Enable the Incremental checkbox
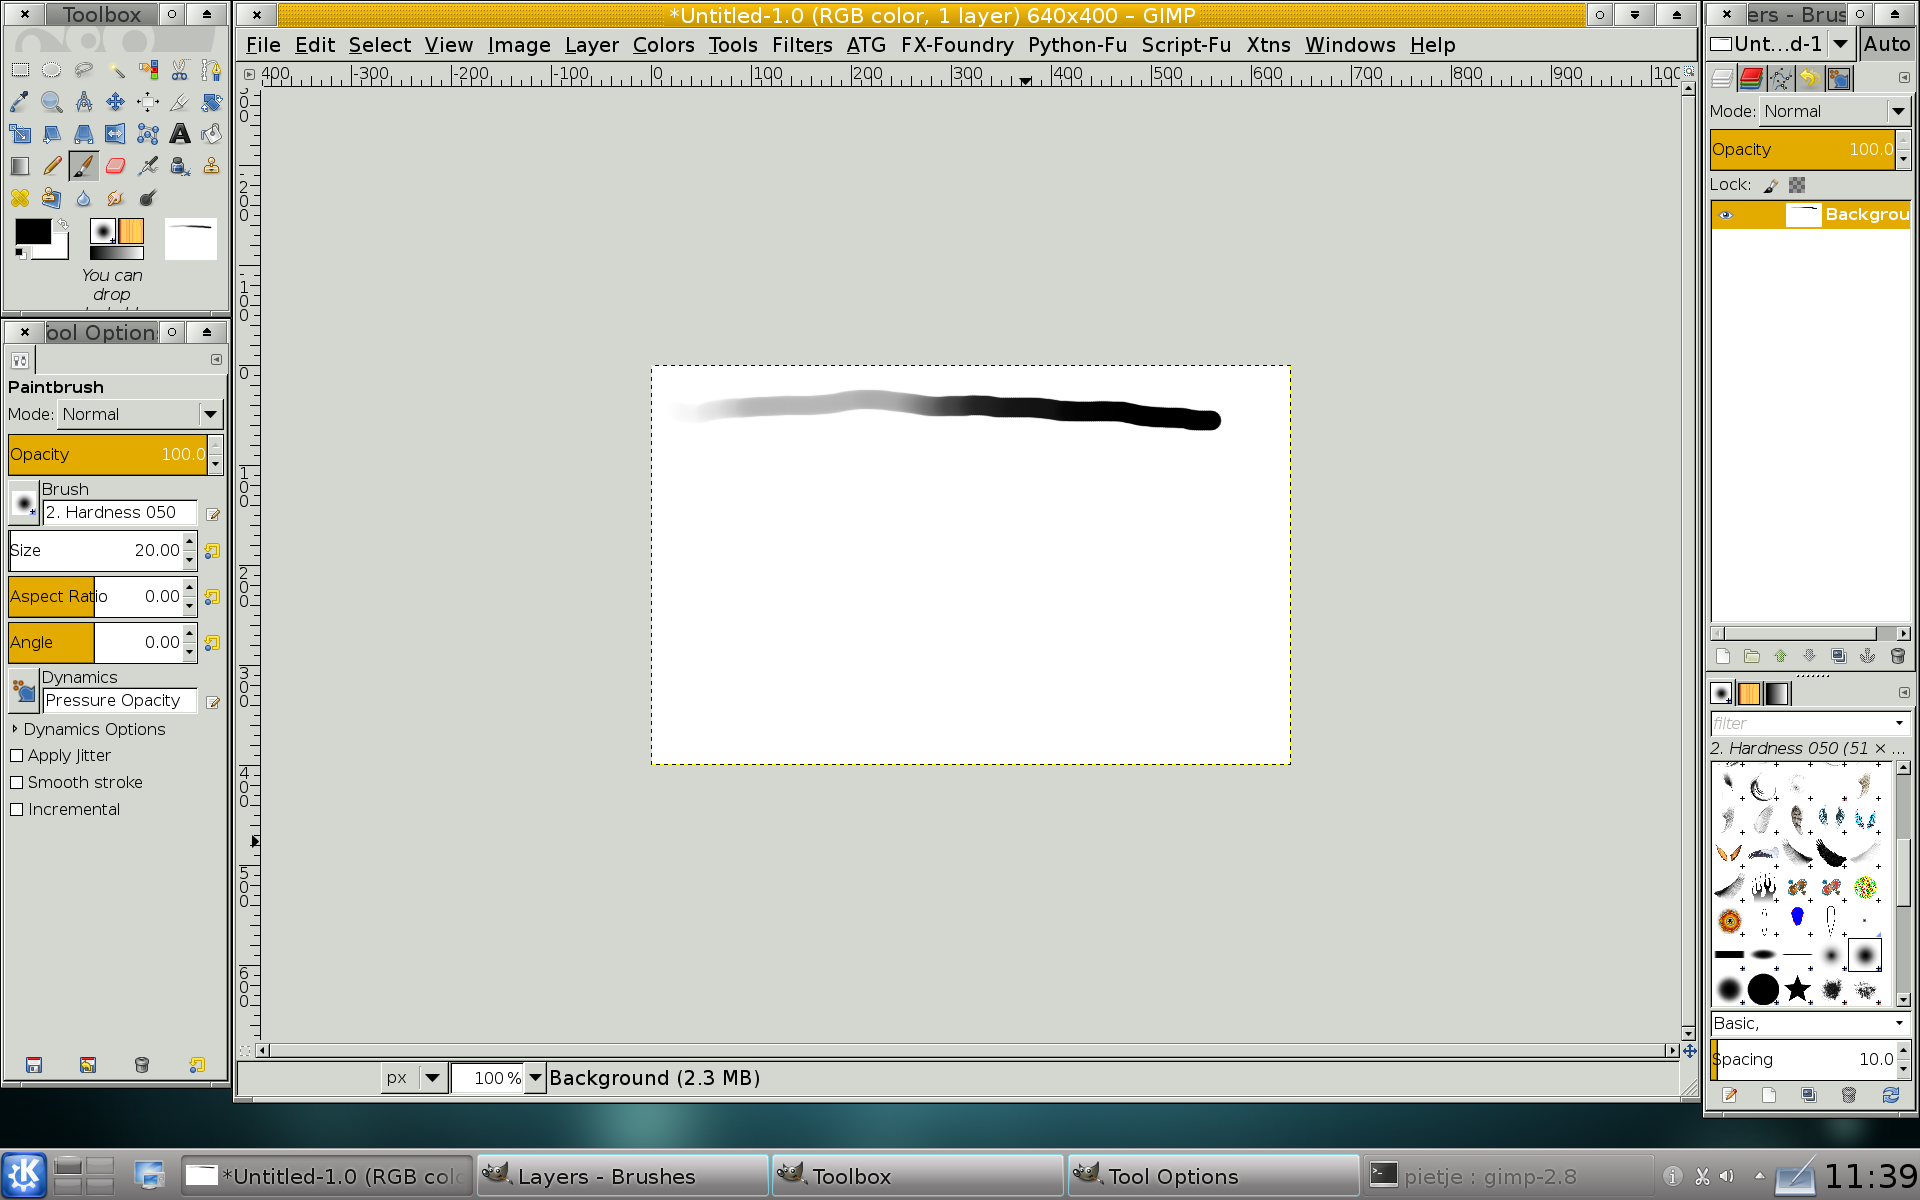The image size is (1920, 1200). [x=17, y=810]
